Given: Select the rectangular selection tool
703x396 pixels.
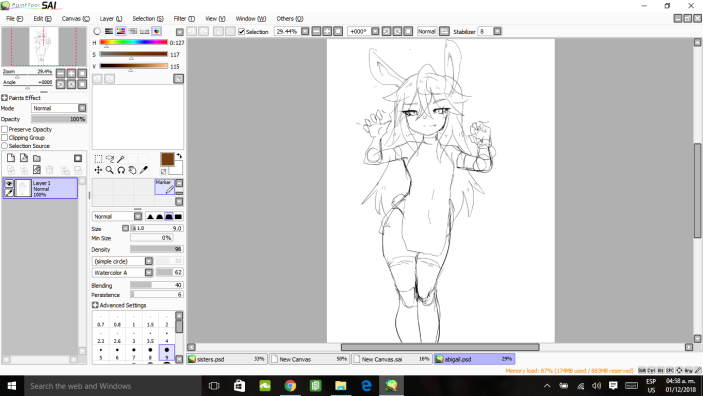Looking at the screenshot, I should pyautogui.click(x=98, y=159).
